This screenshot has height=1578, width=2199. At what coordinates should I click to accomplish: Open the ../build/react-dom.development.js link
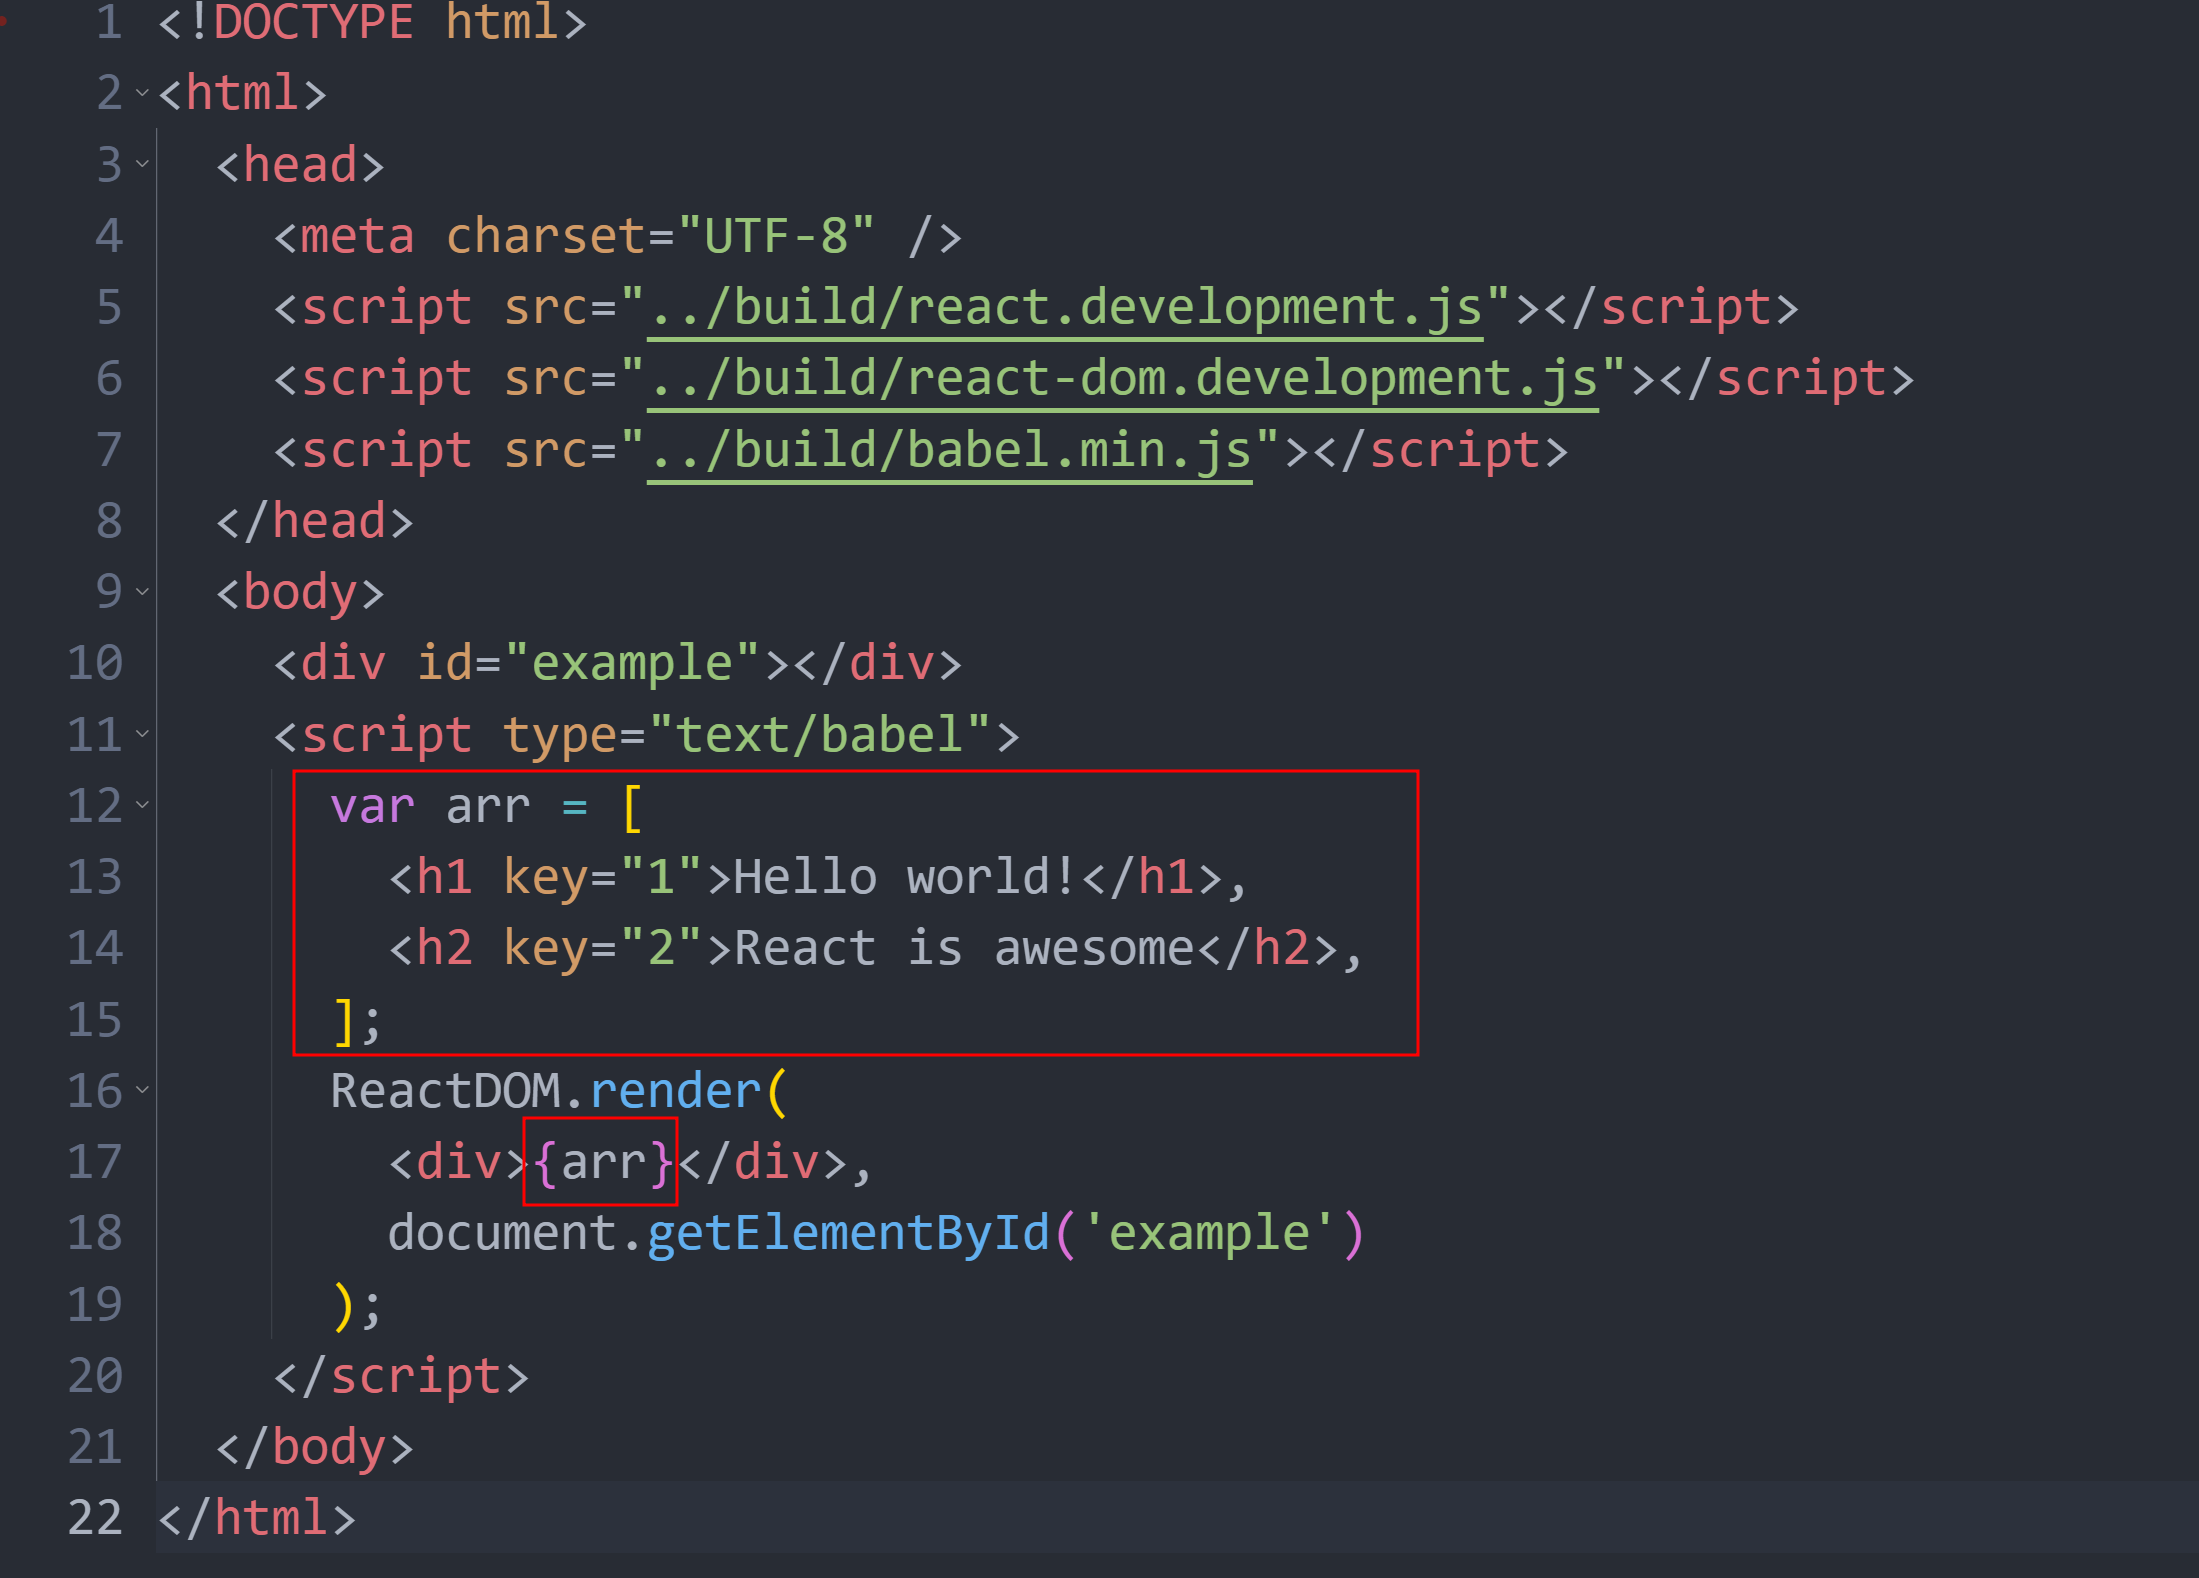click(x=1122, y=379)
